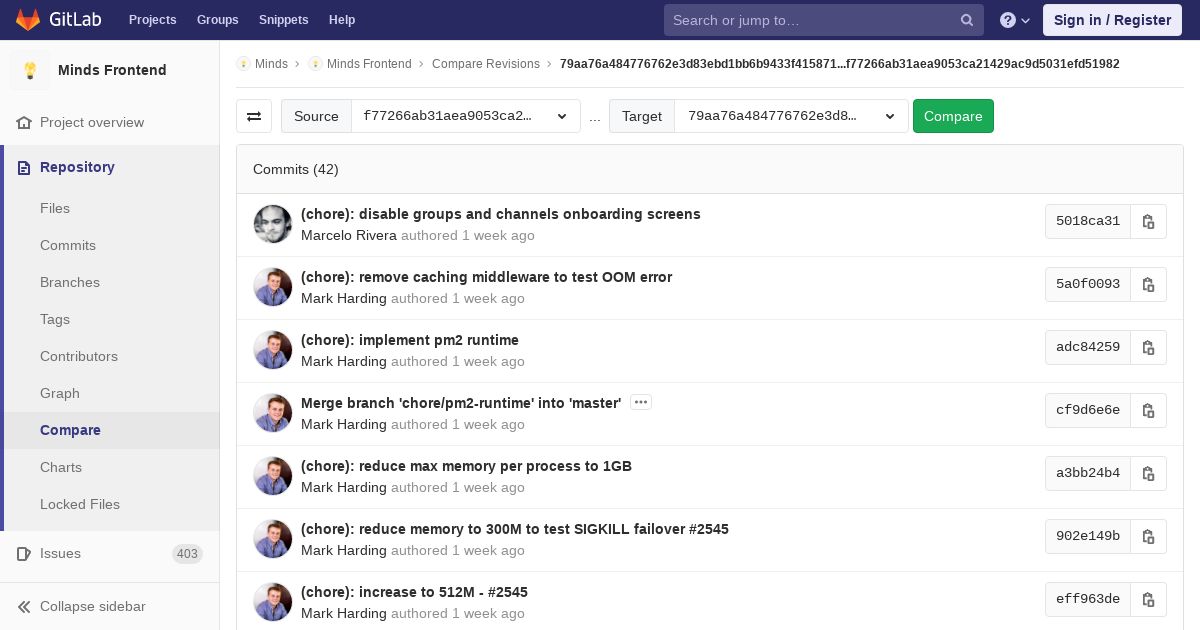Click the Minds Frontend project title in sidebar
This screenshot has height=630, width=1200.
tap(112, 70)
